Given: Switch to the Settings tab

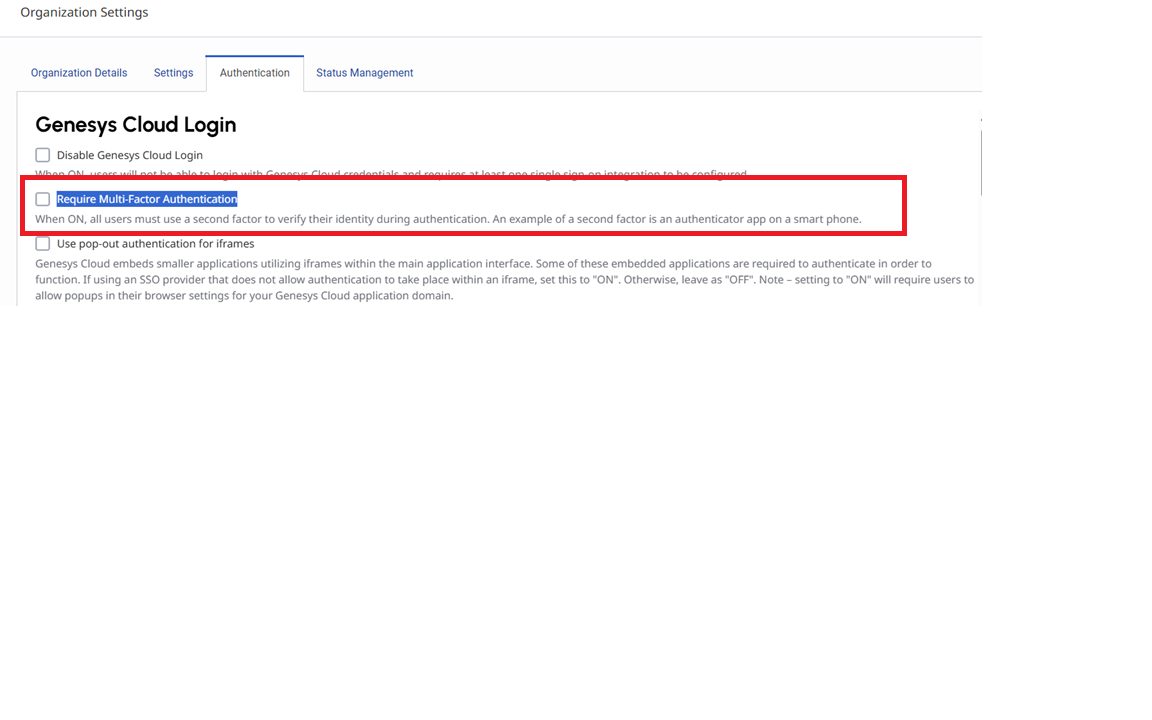Looking at the screenshot, I should 173,73.
